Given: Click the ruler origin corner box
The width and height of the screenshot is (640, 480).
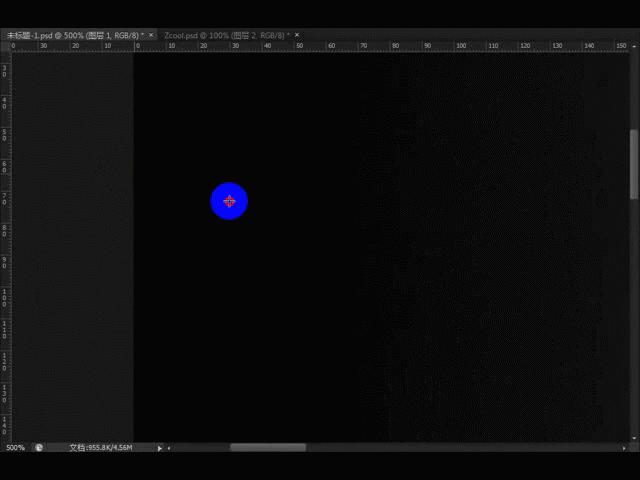Looking at the screenshot, I should click(5, 46).
